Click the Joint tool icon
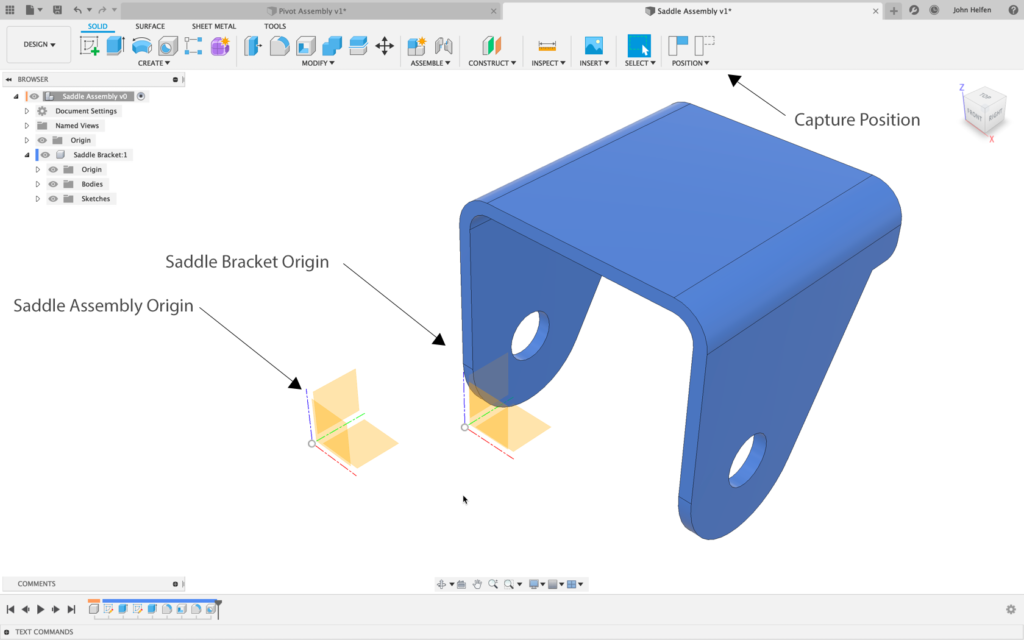Image resolution: width=1024 pixels, height=640 pixels. tap(443, 46)
